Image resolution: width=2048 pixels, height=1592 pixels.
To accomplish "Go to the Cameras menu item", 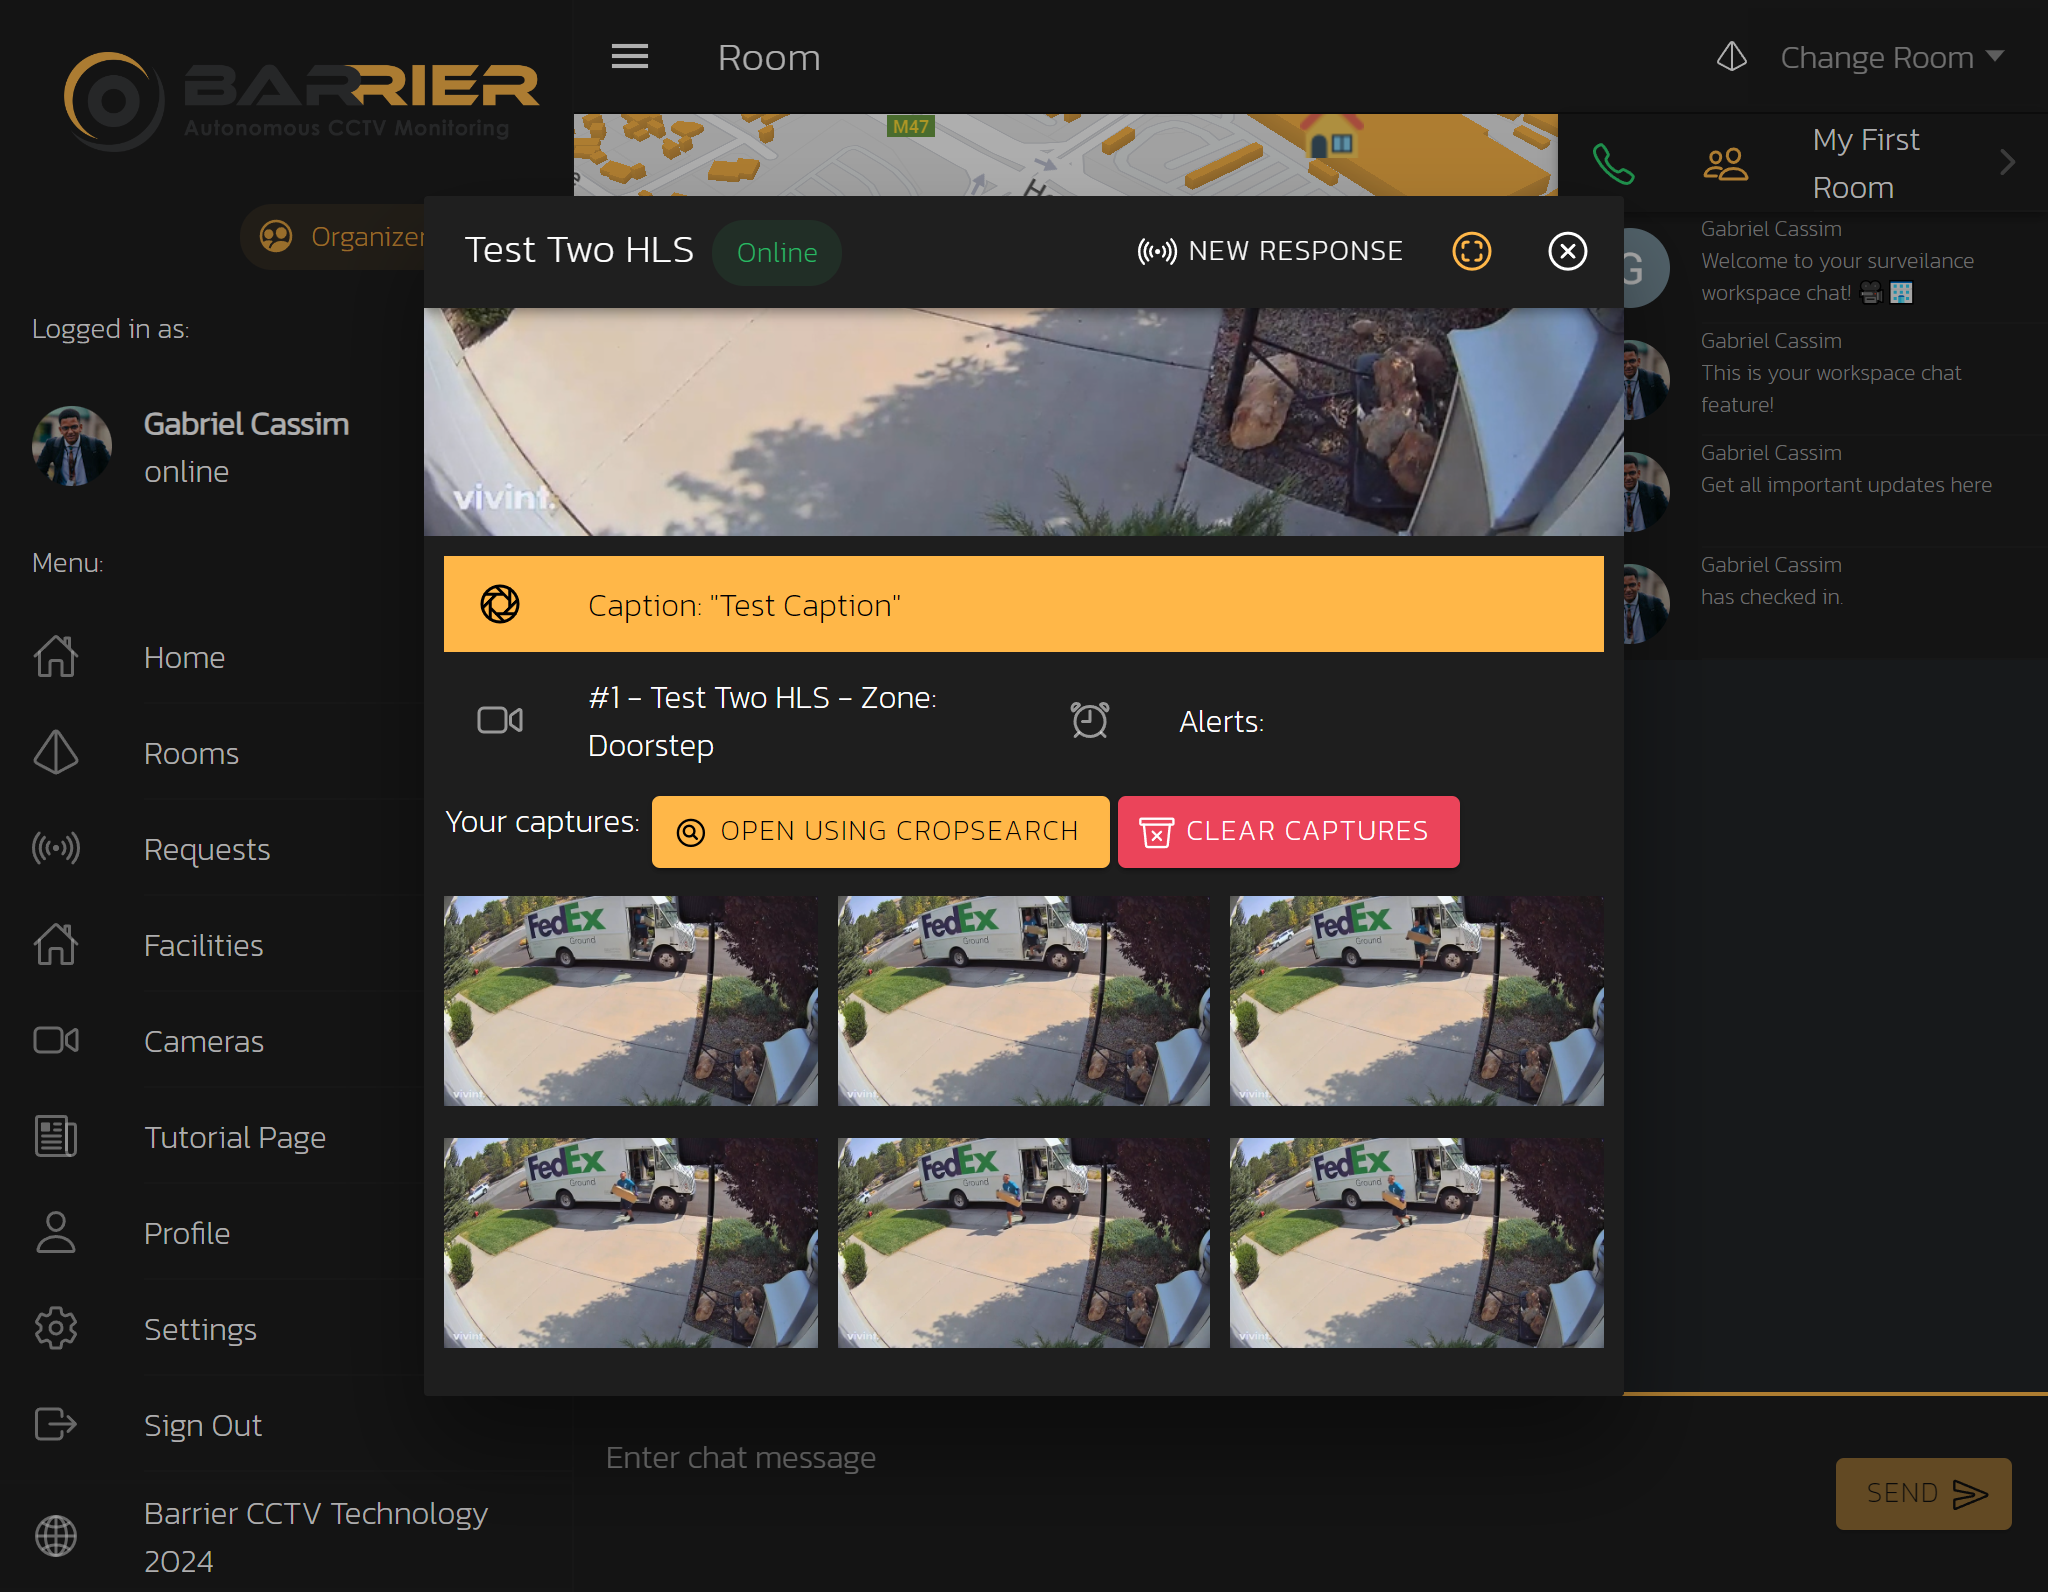I will (204, 1041).
